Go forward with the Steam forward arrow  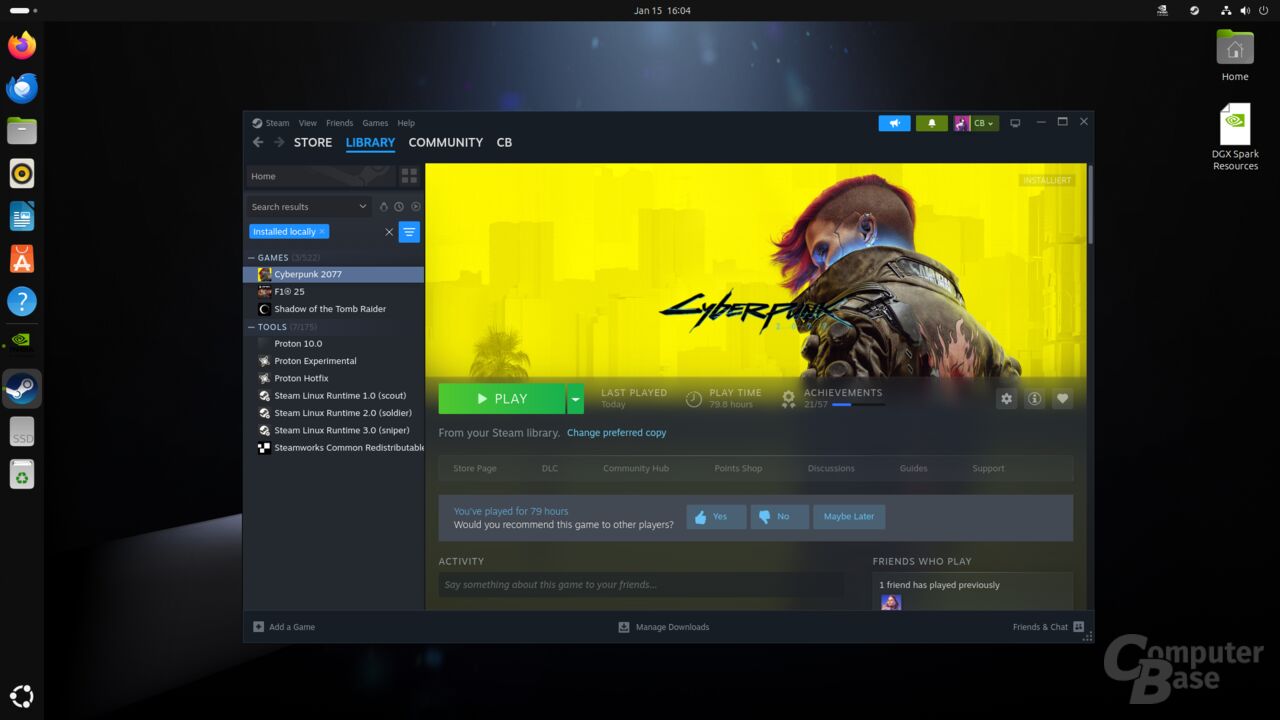279,142
